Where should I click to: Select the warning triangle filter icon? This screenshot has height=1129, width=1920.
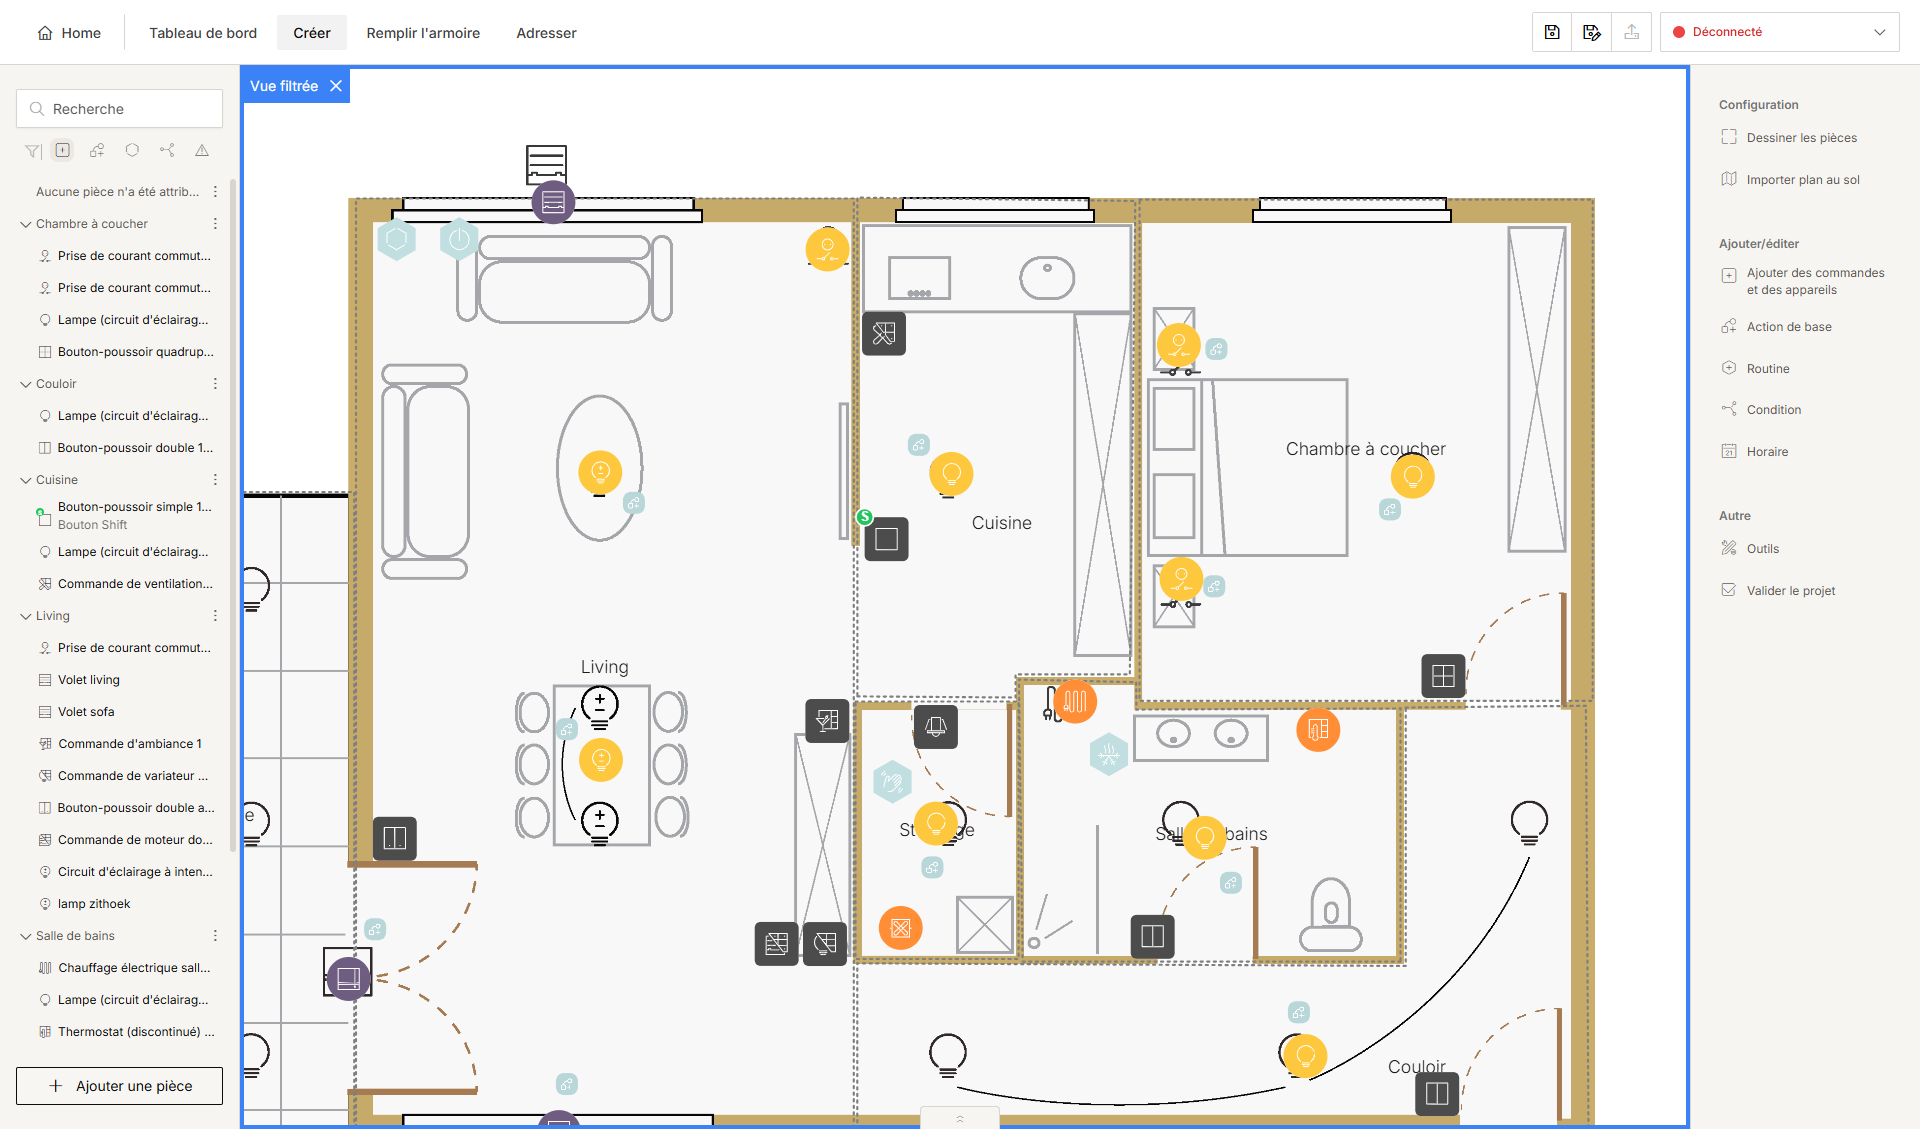[x=202, y=150]
